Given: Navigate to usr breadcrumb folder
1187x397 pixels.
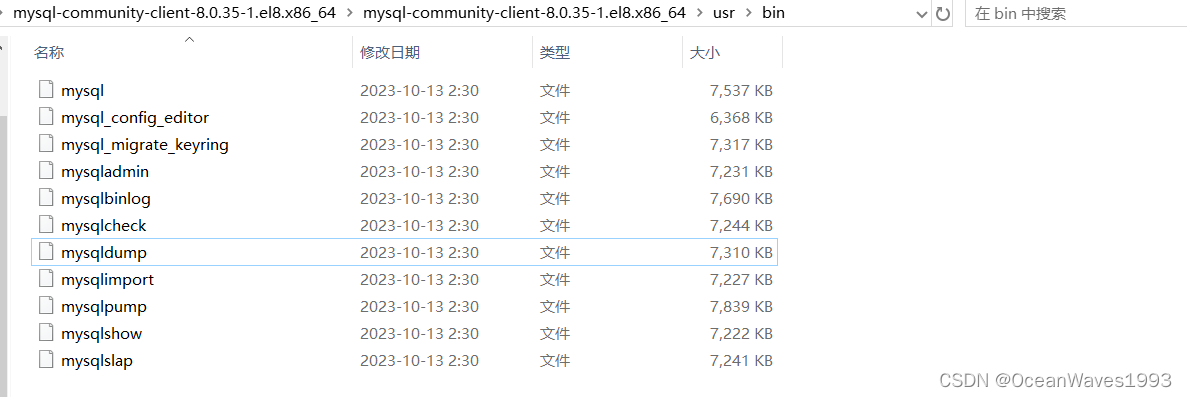Looking at the screenshot, I should 724,14.
